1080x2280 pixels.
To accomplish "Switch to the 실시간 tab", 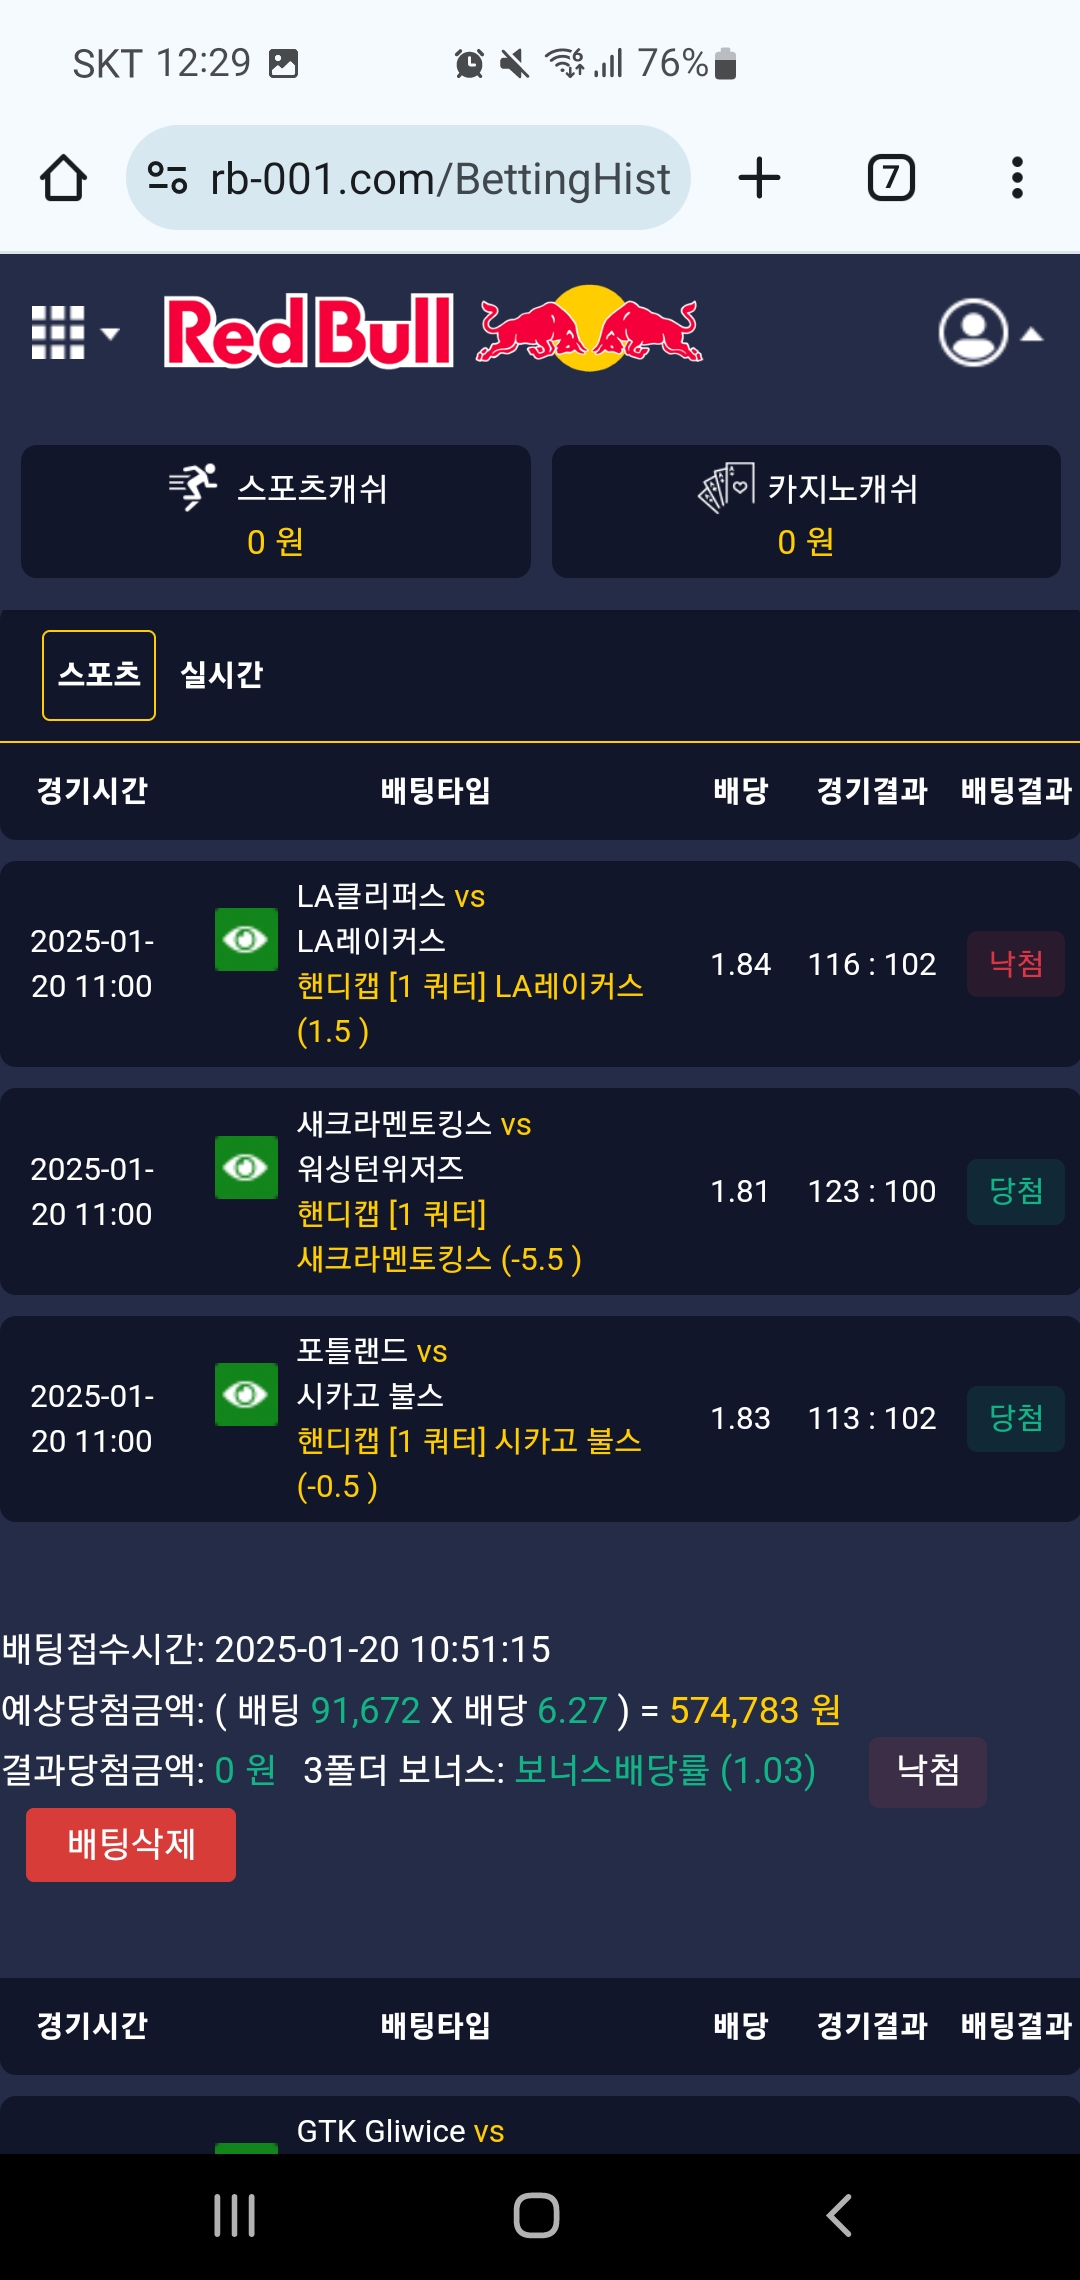I will point(221,675).
